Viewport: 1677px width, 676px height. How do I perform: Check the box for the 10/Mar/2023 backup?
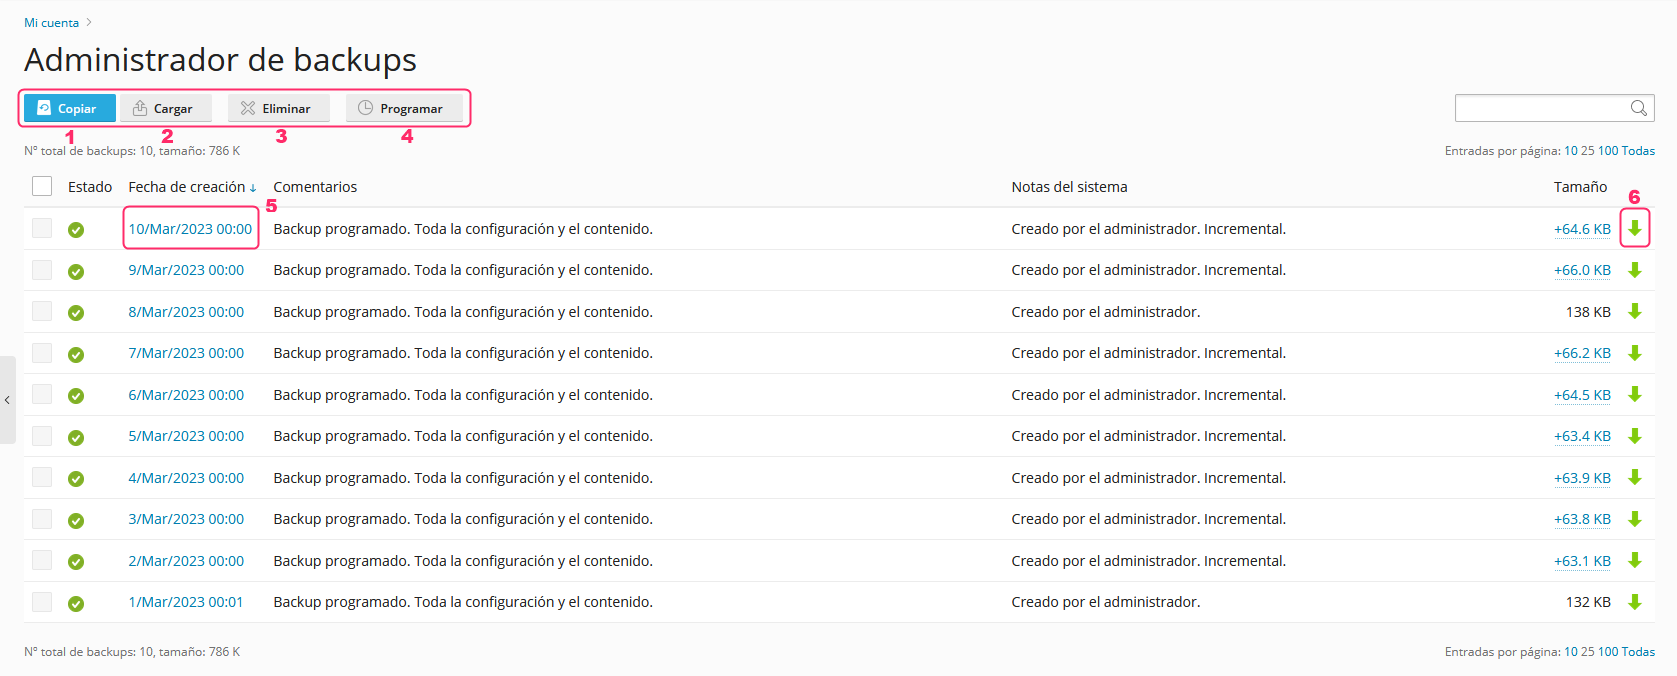(42, 228)
